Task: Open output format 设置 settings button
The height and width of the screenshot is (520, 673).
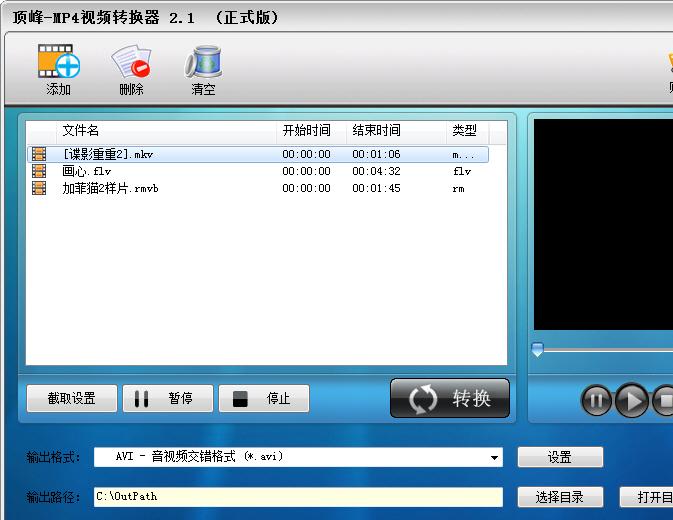Action: 560,457
